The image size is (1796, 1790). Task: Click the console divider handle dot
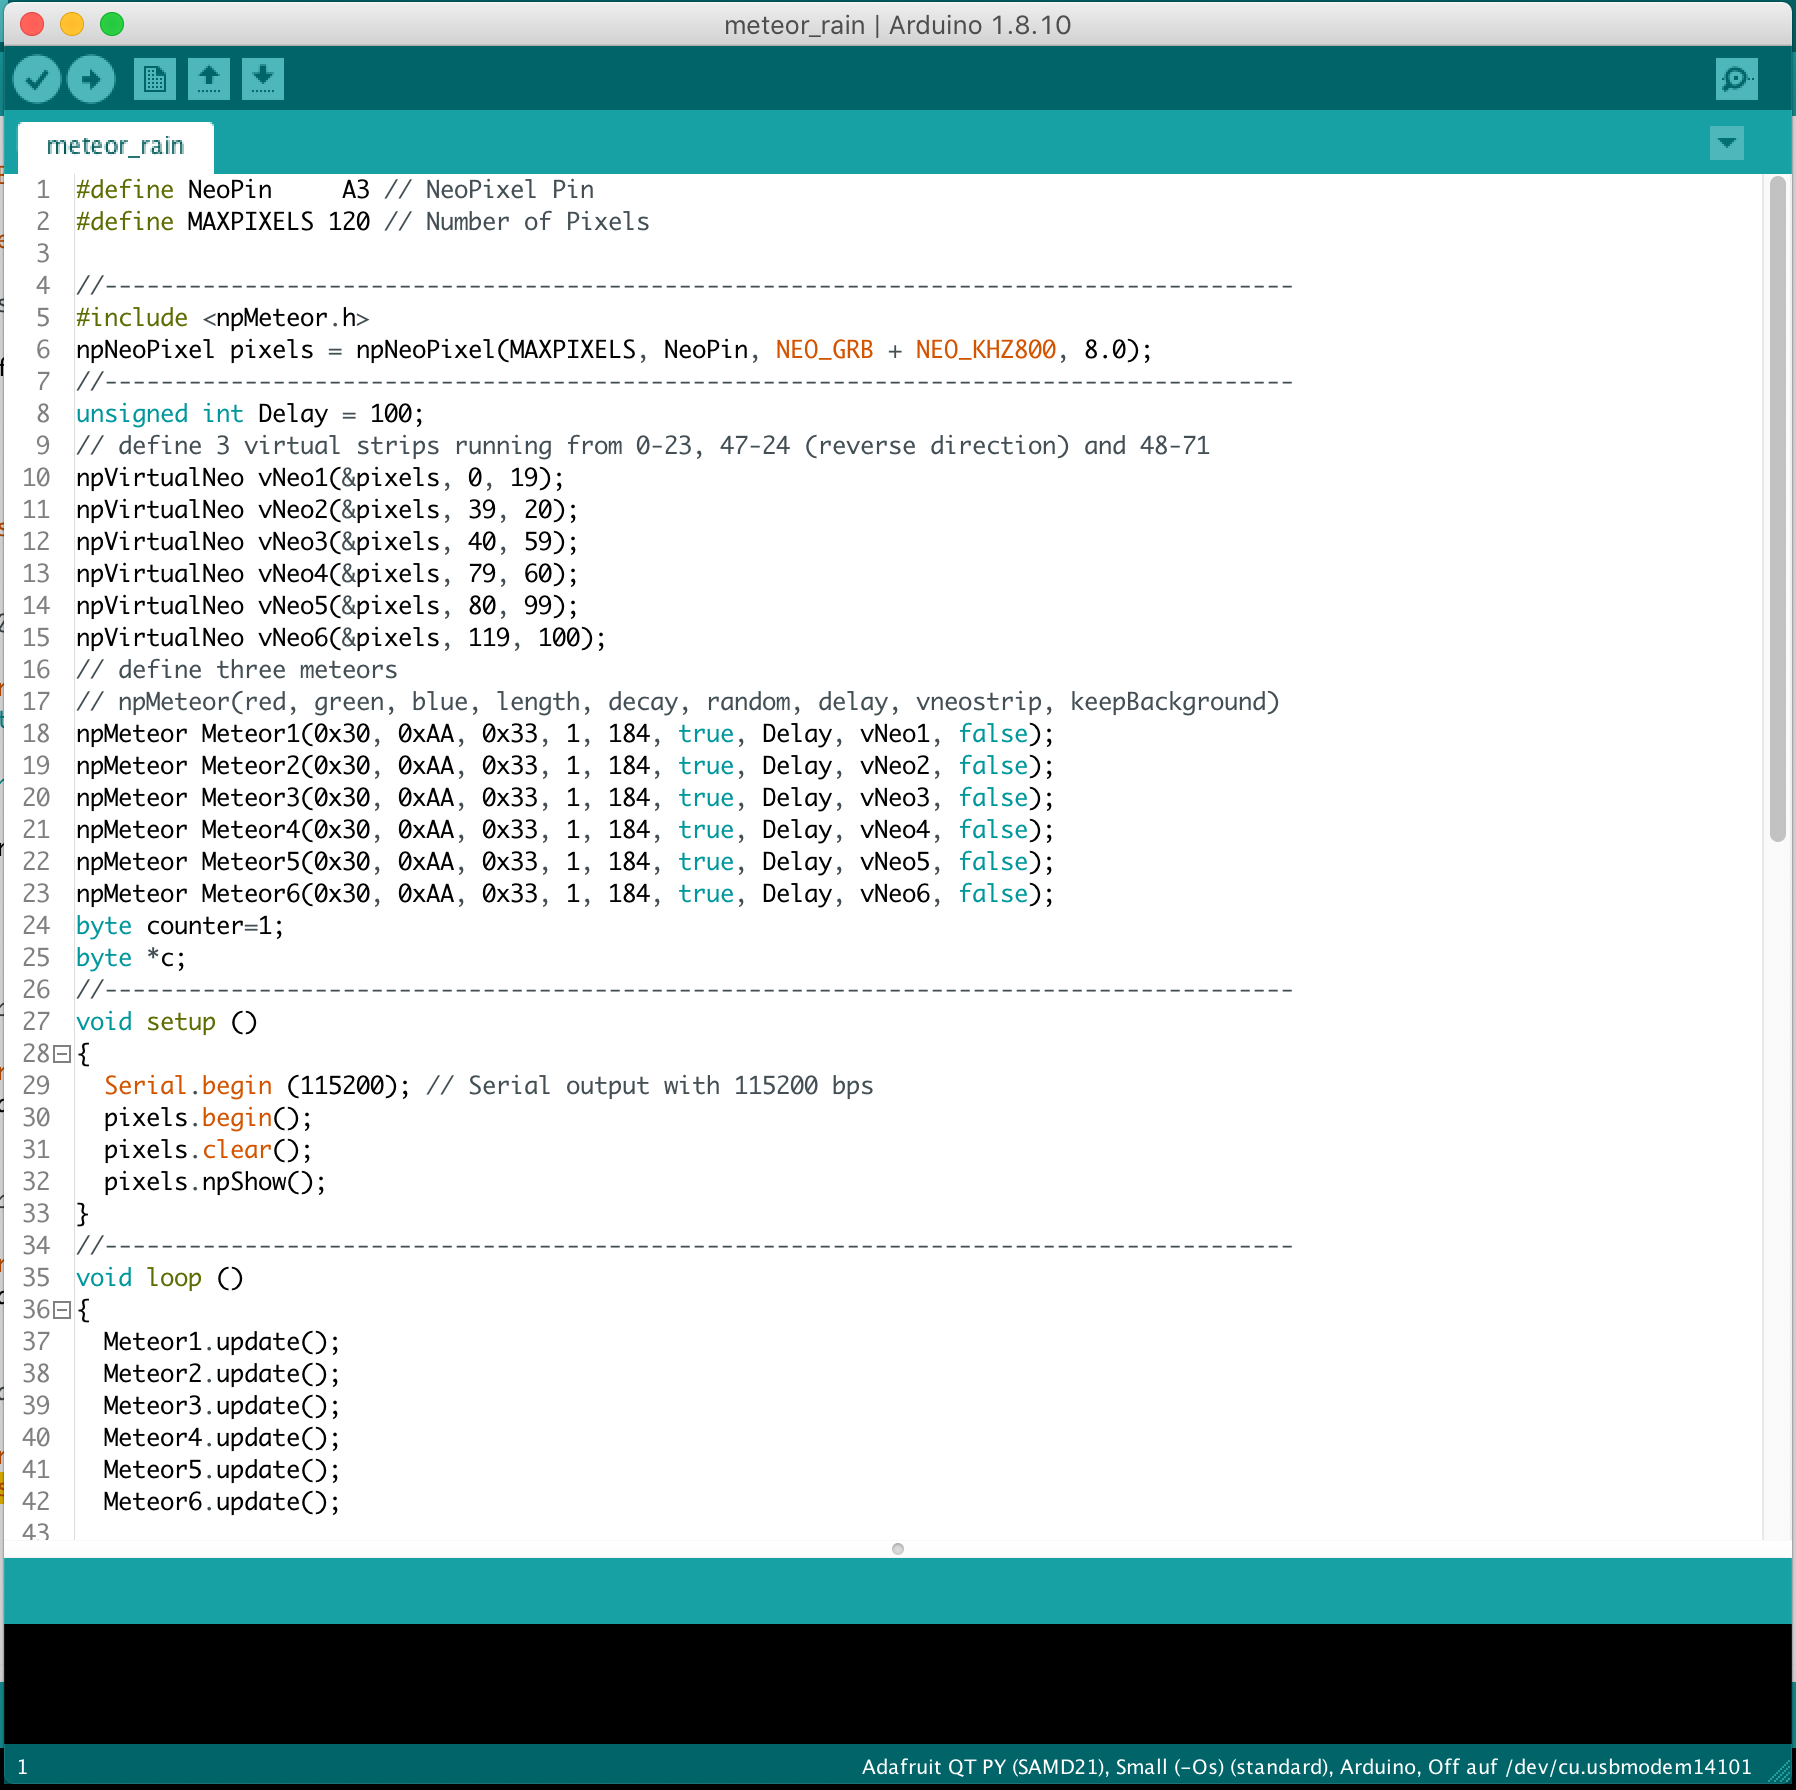click(898, 1549)
